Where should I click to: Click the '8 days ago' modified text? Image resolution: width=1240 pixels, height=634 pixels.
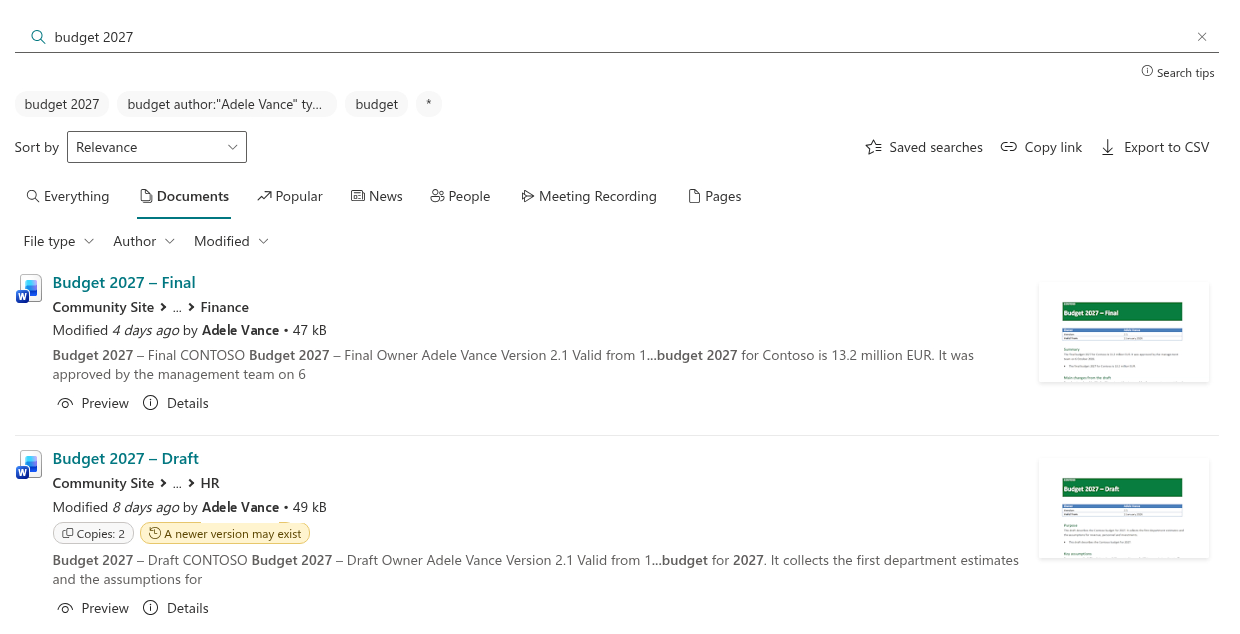click(x=146, y=507)
